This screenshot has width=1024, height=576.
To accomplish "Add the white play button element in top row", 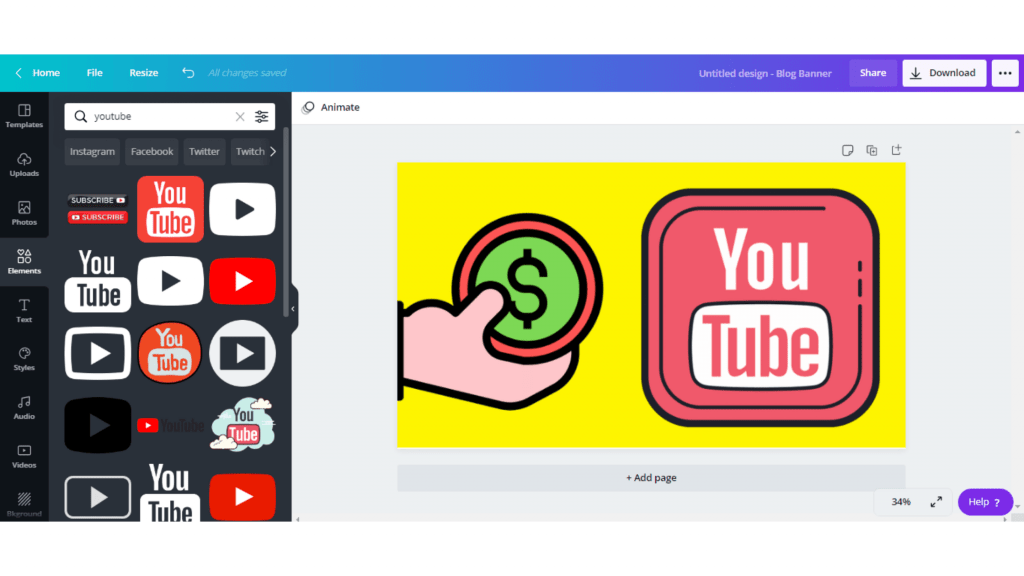I will (x=242, y=209).
